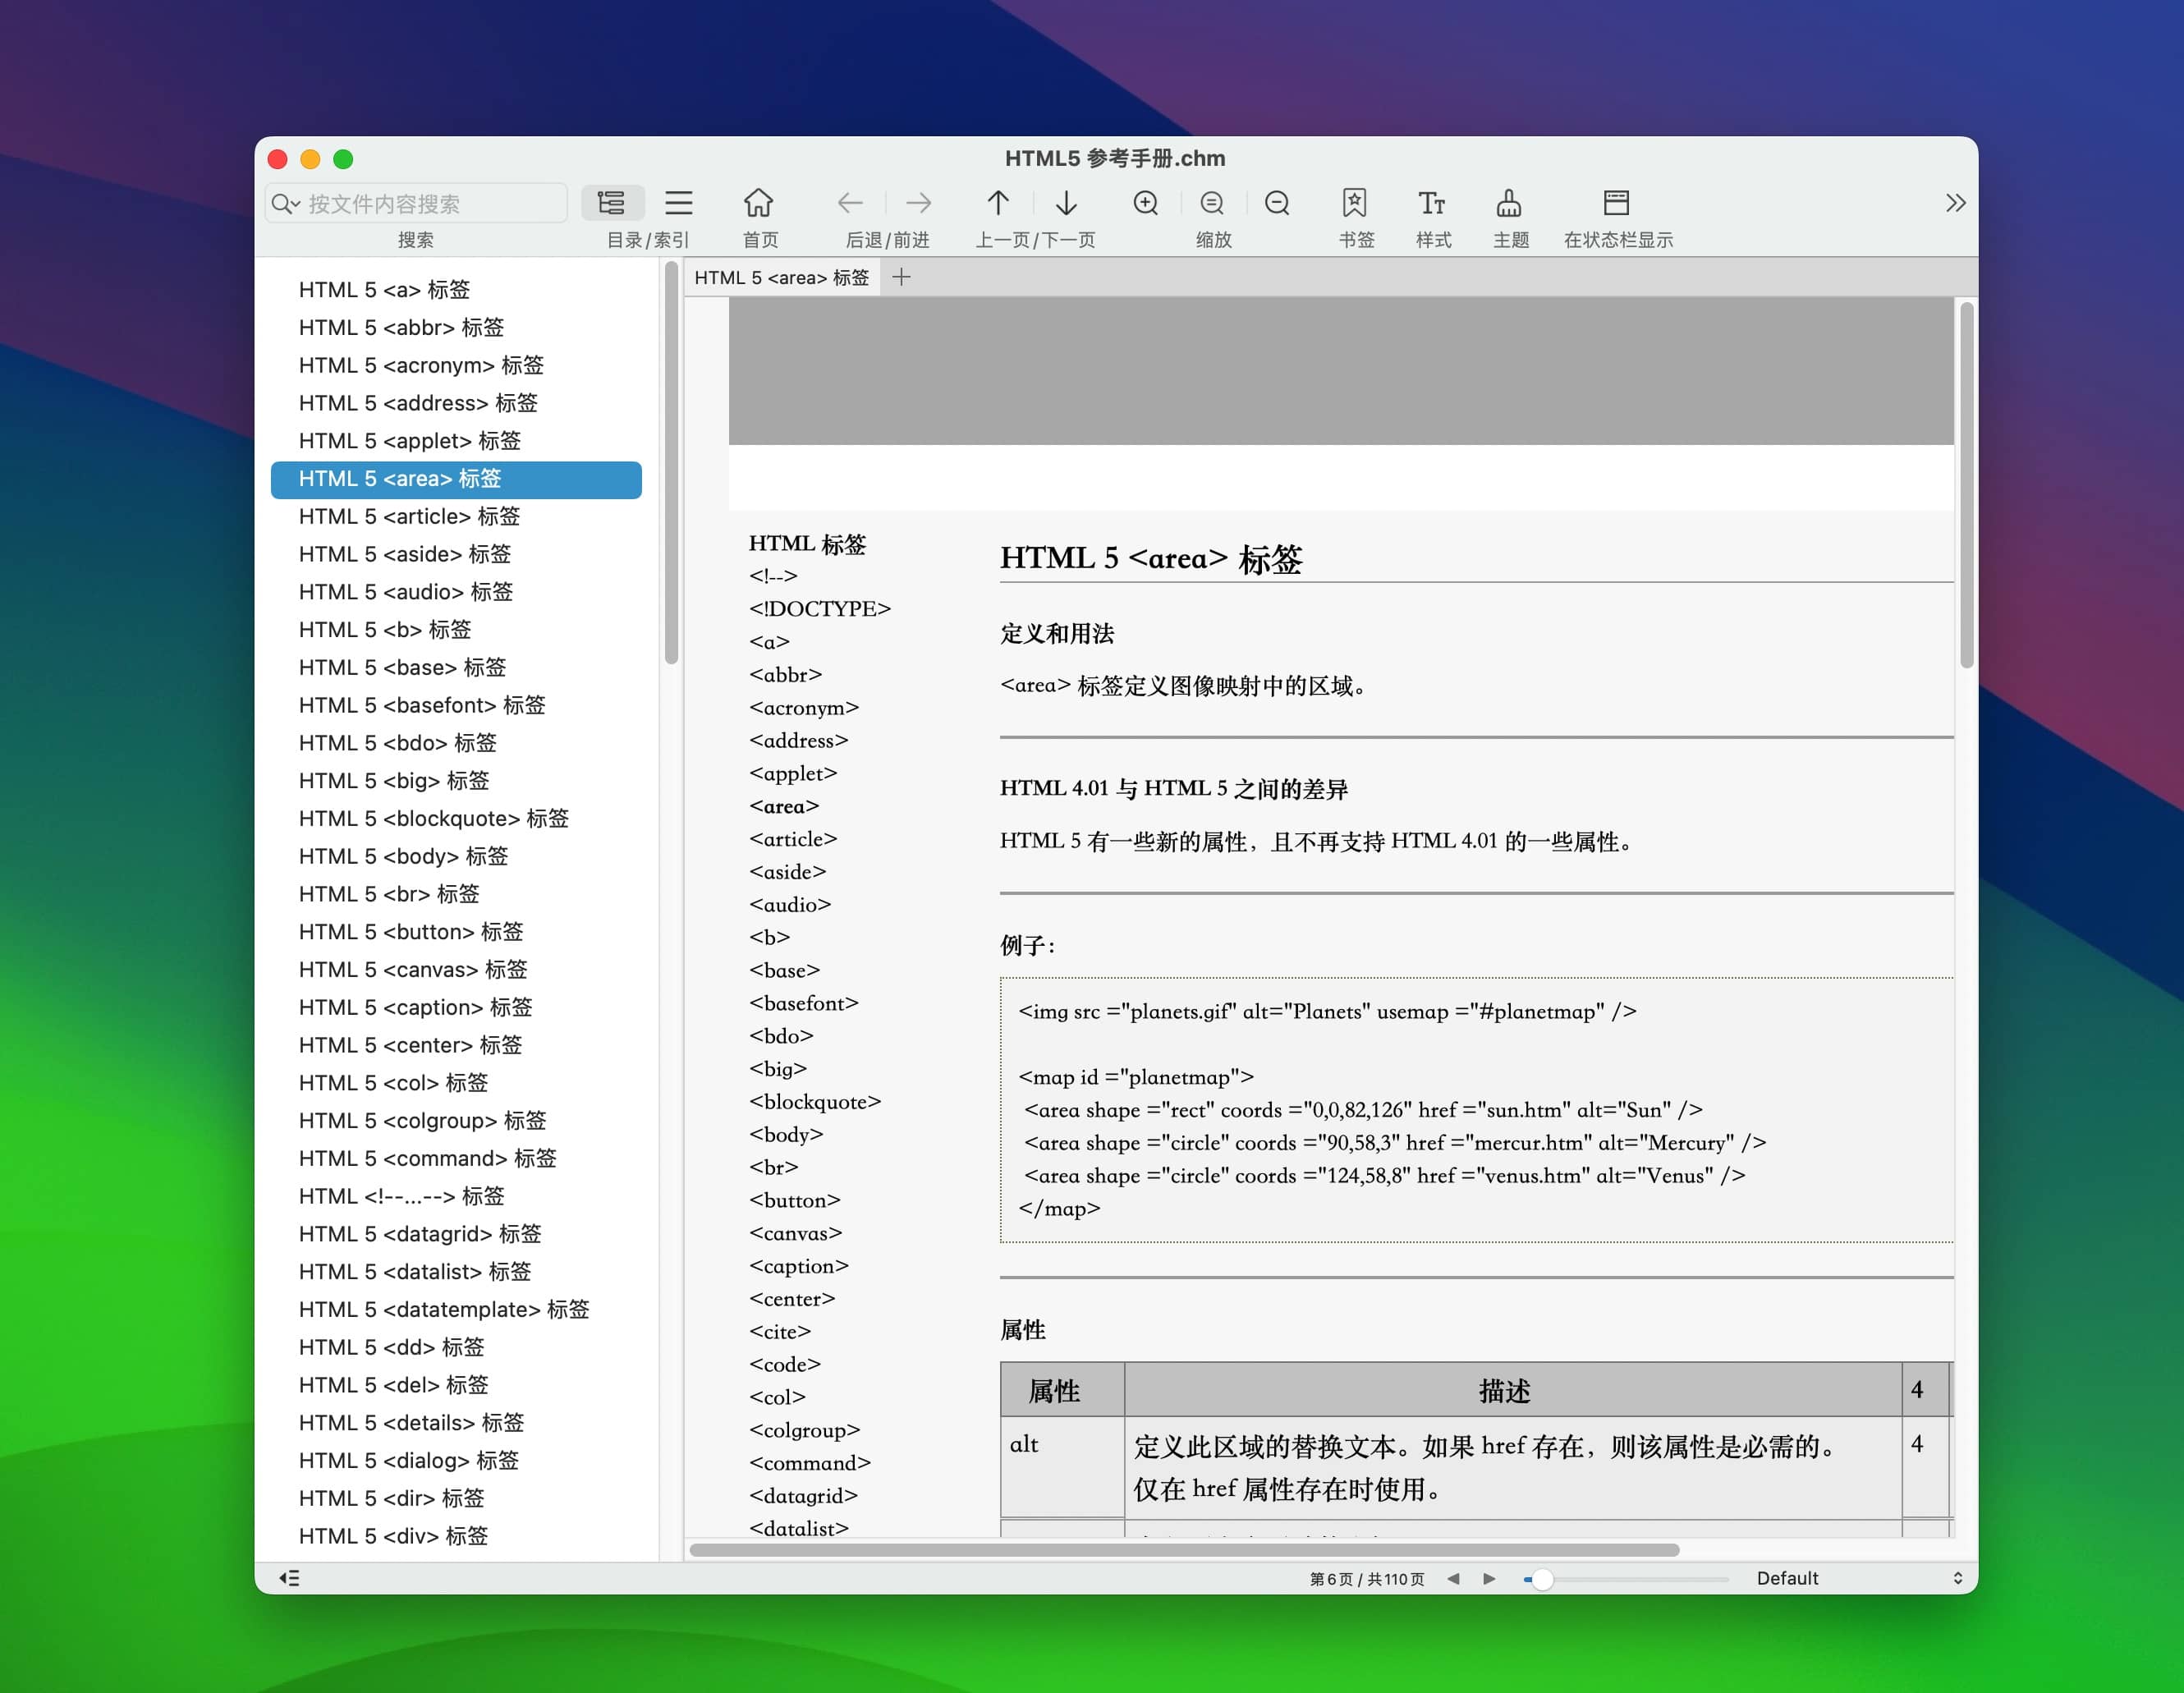Click the alt attribute table cell

coord(1062,1467)
